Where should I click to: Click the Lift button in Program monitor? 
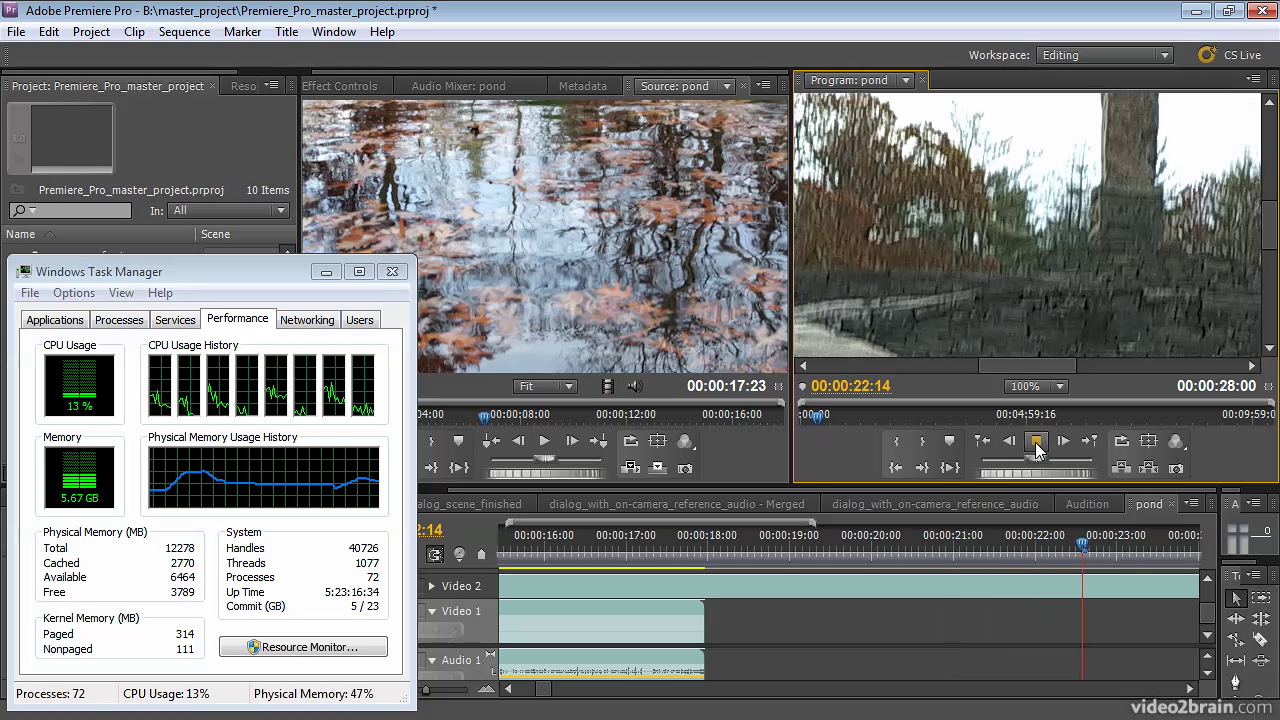coord(1122,467)
